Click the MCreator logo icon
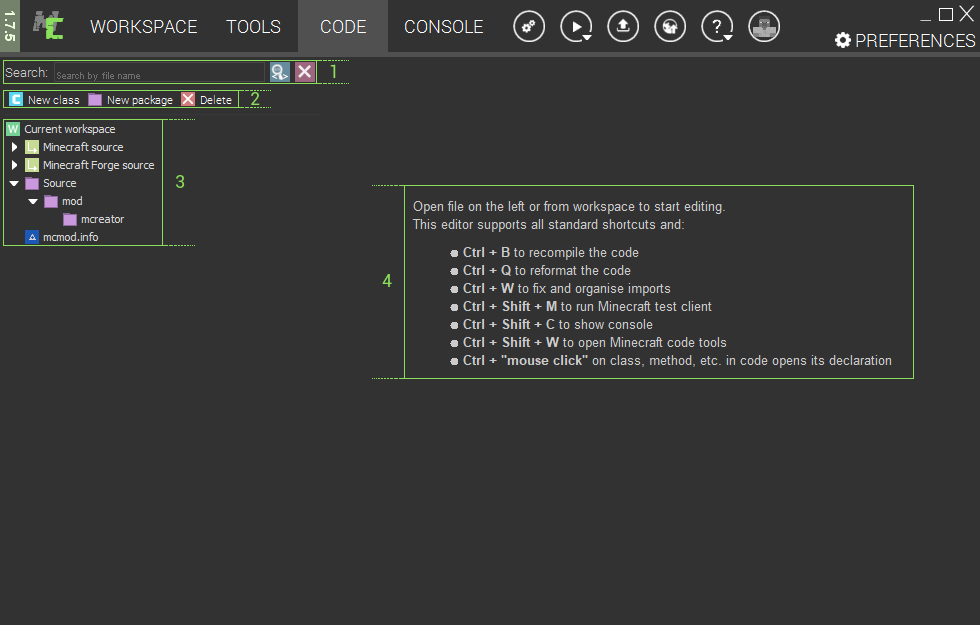980x625 pixels. (x=49, y=26)
